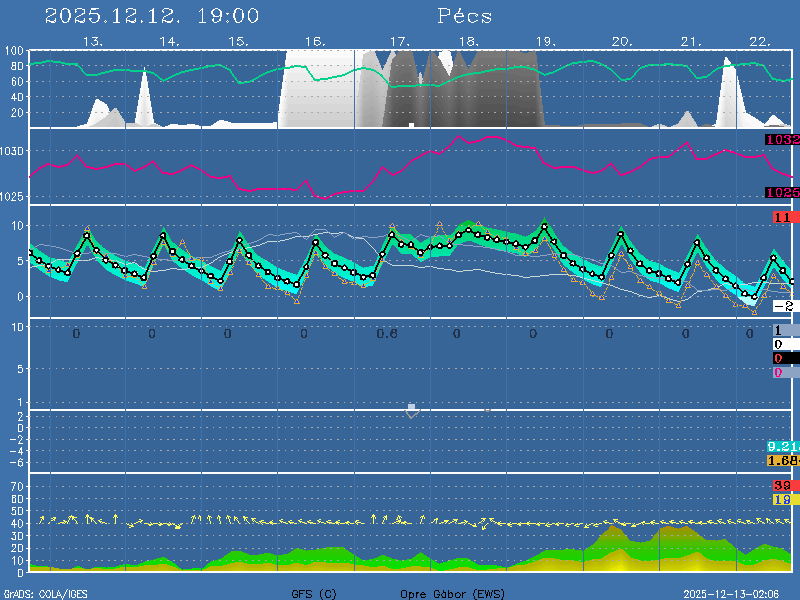Screen dimensions: 800x600
Task: Click the 2025.12.12. 19:00 run time header
Action: tap(152, 16)
